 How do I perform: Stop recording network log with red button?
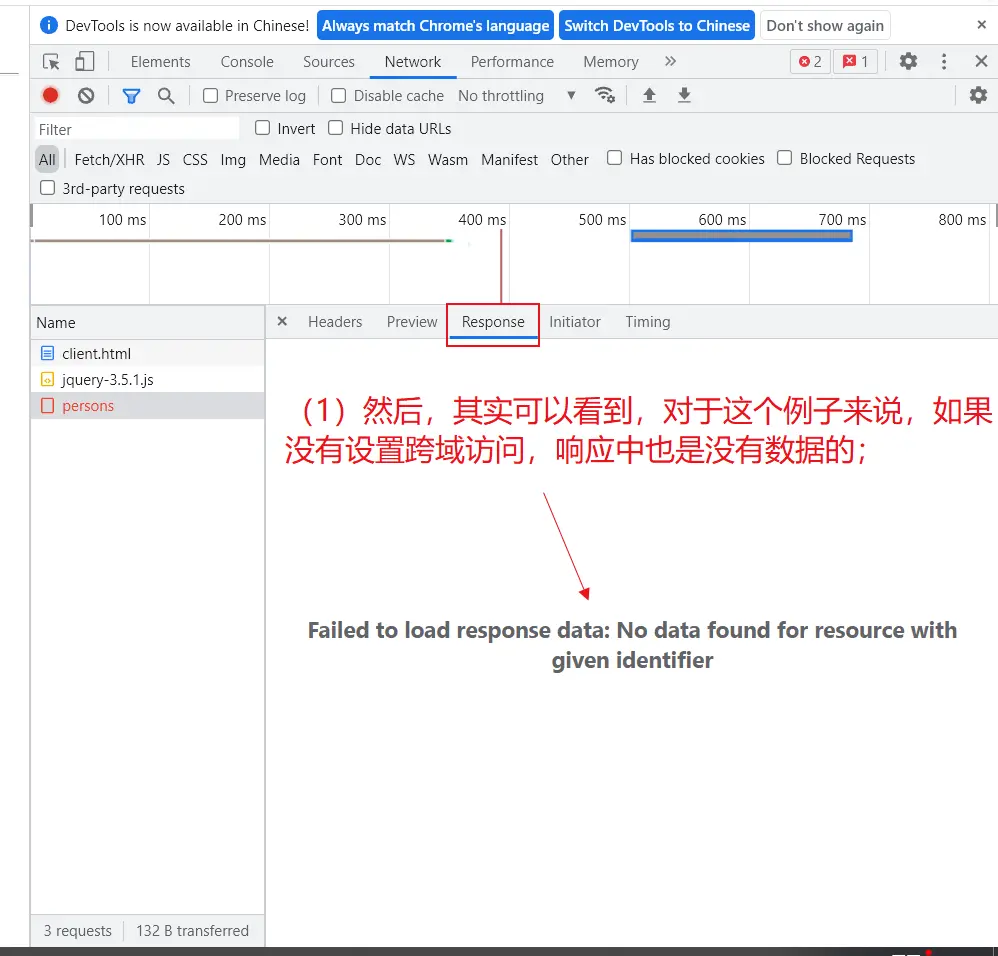50,95
